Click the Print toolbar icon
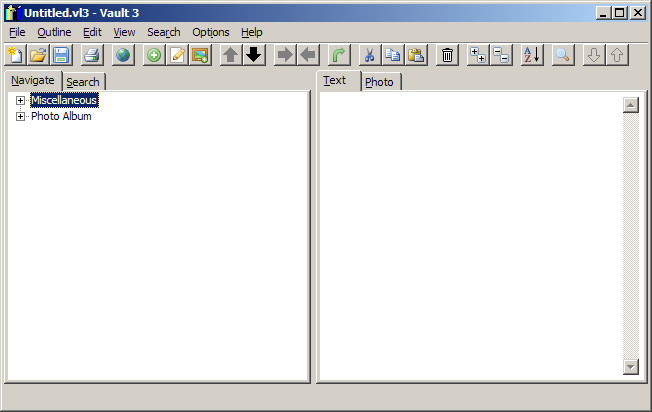The width and height of the screenshot is (652, 412). coord(91,55)
